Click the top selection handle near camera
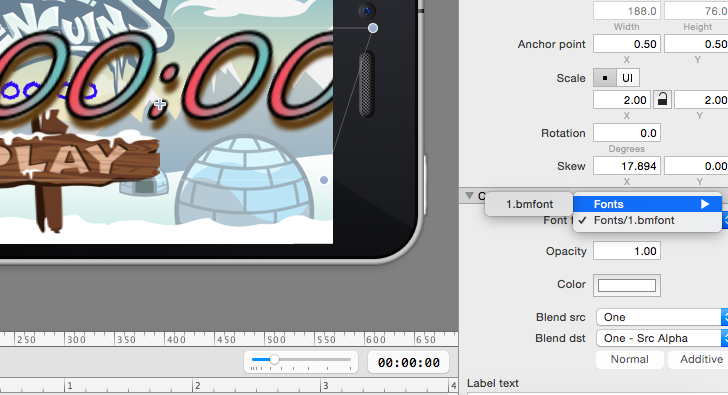Viewport: 728px width, 395px height. [x=373, y=28]
